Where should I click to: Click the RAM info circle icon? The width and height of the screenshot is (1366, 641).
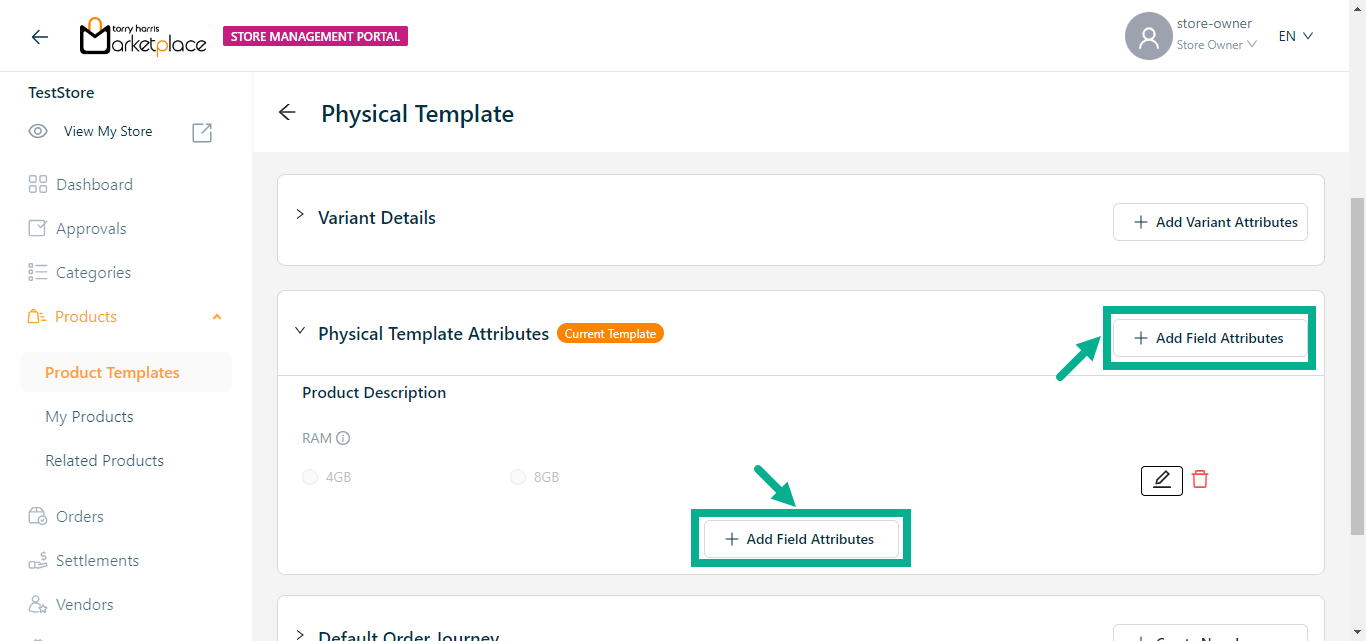coord(343,438)
